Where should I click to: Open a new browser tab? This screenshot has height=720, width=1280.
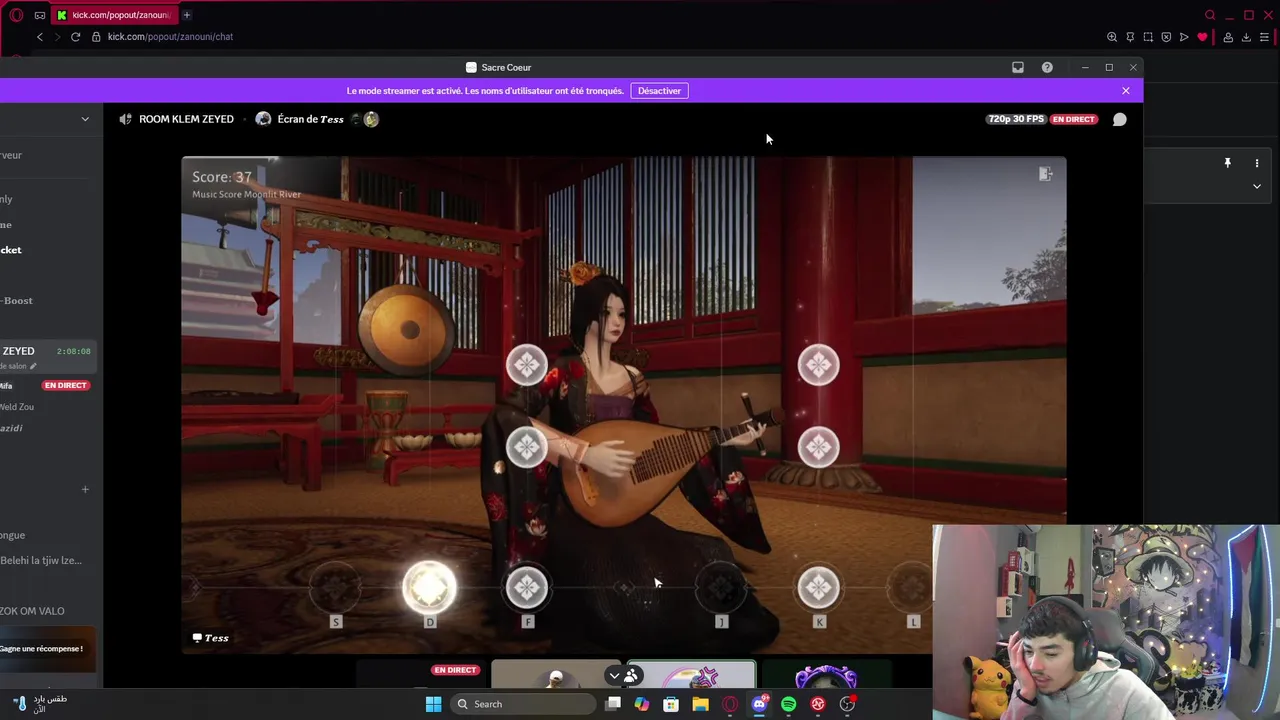tap(187, 15)
